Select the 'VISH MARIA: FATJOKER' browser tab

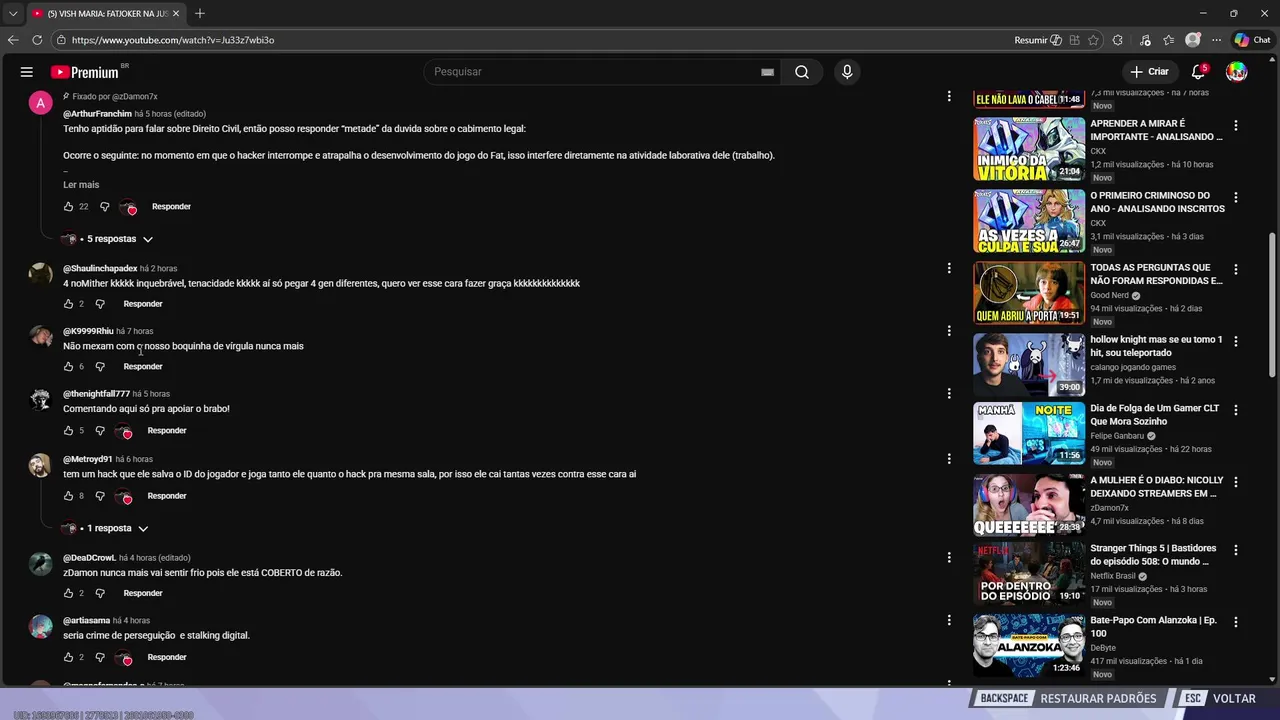(105, 13)
